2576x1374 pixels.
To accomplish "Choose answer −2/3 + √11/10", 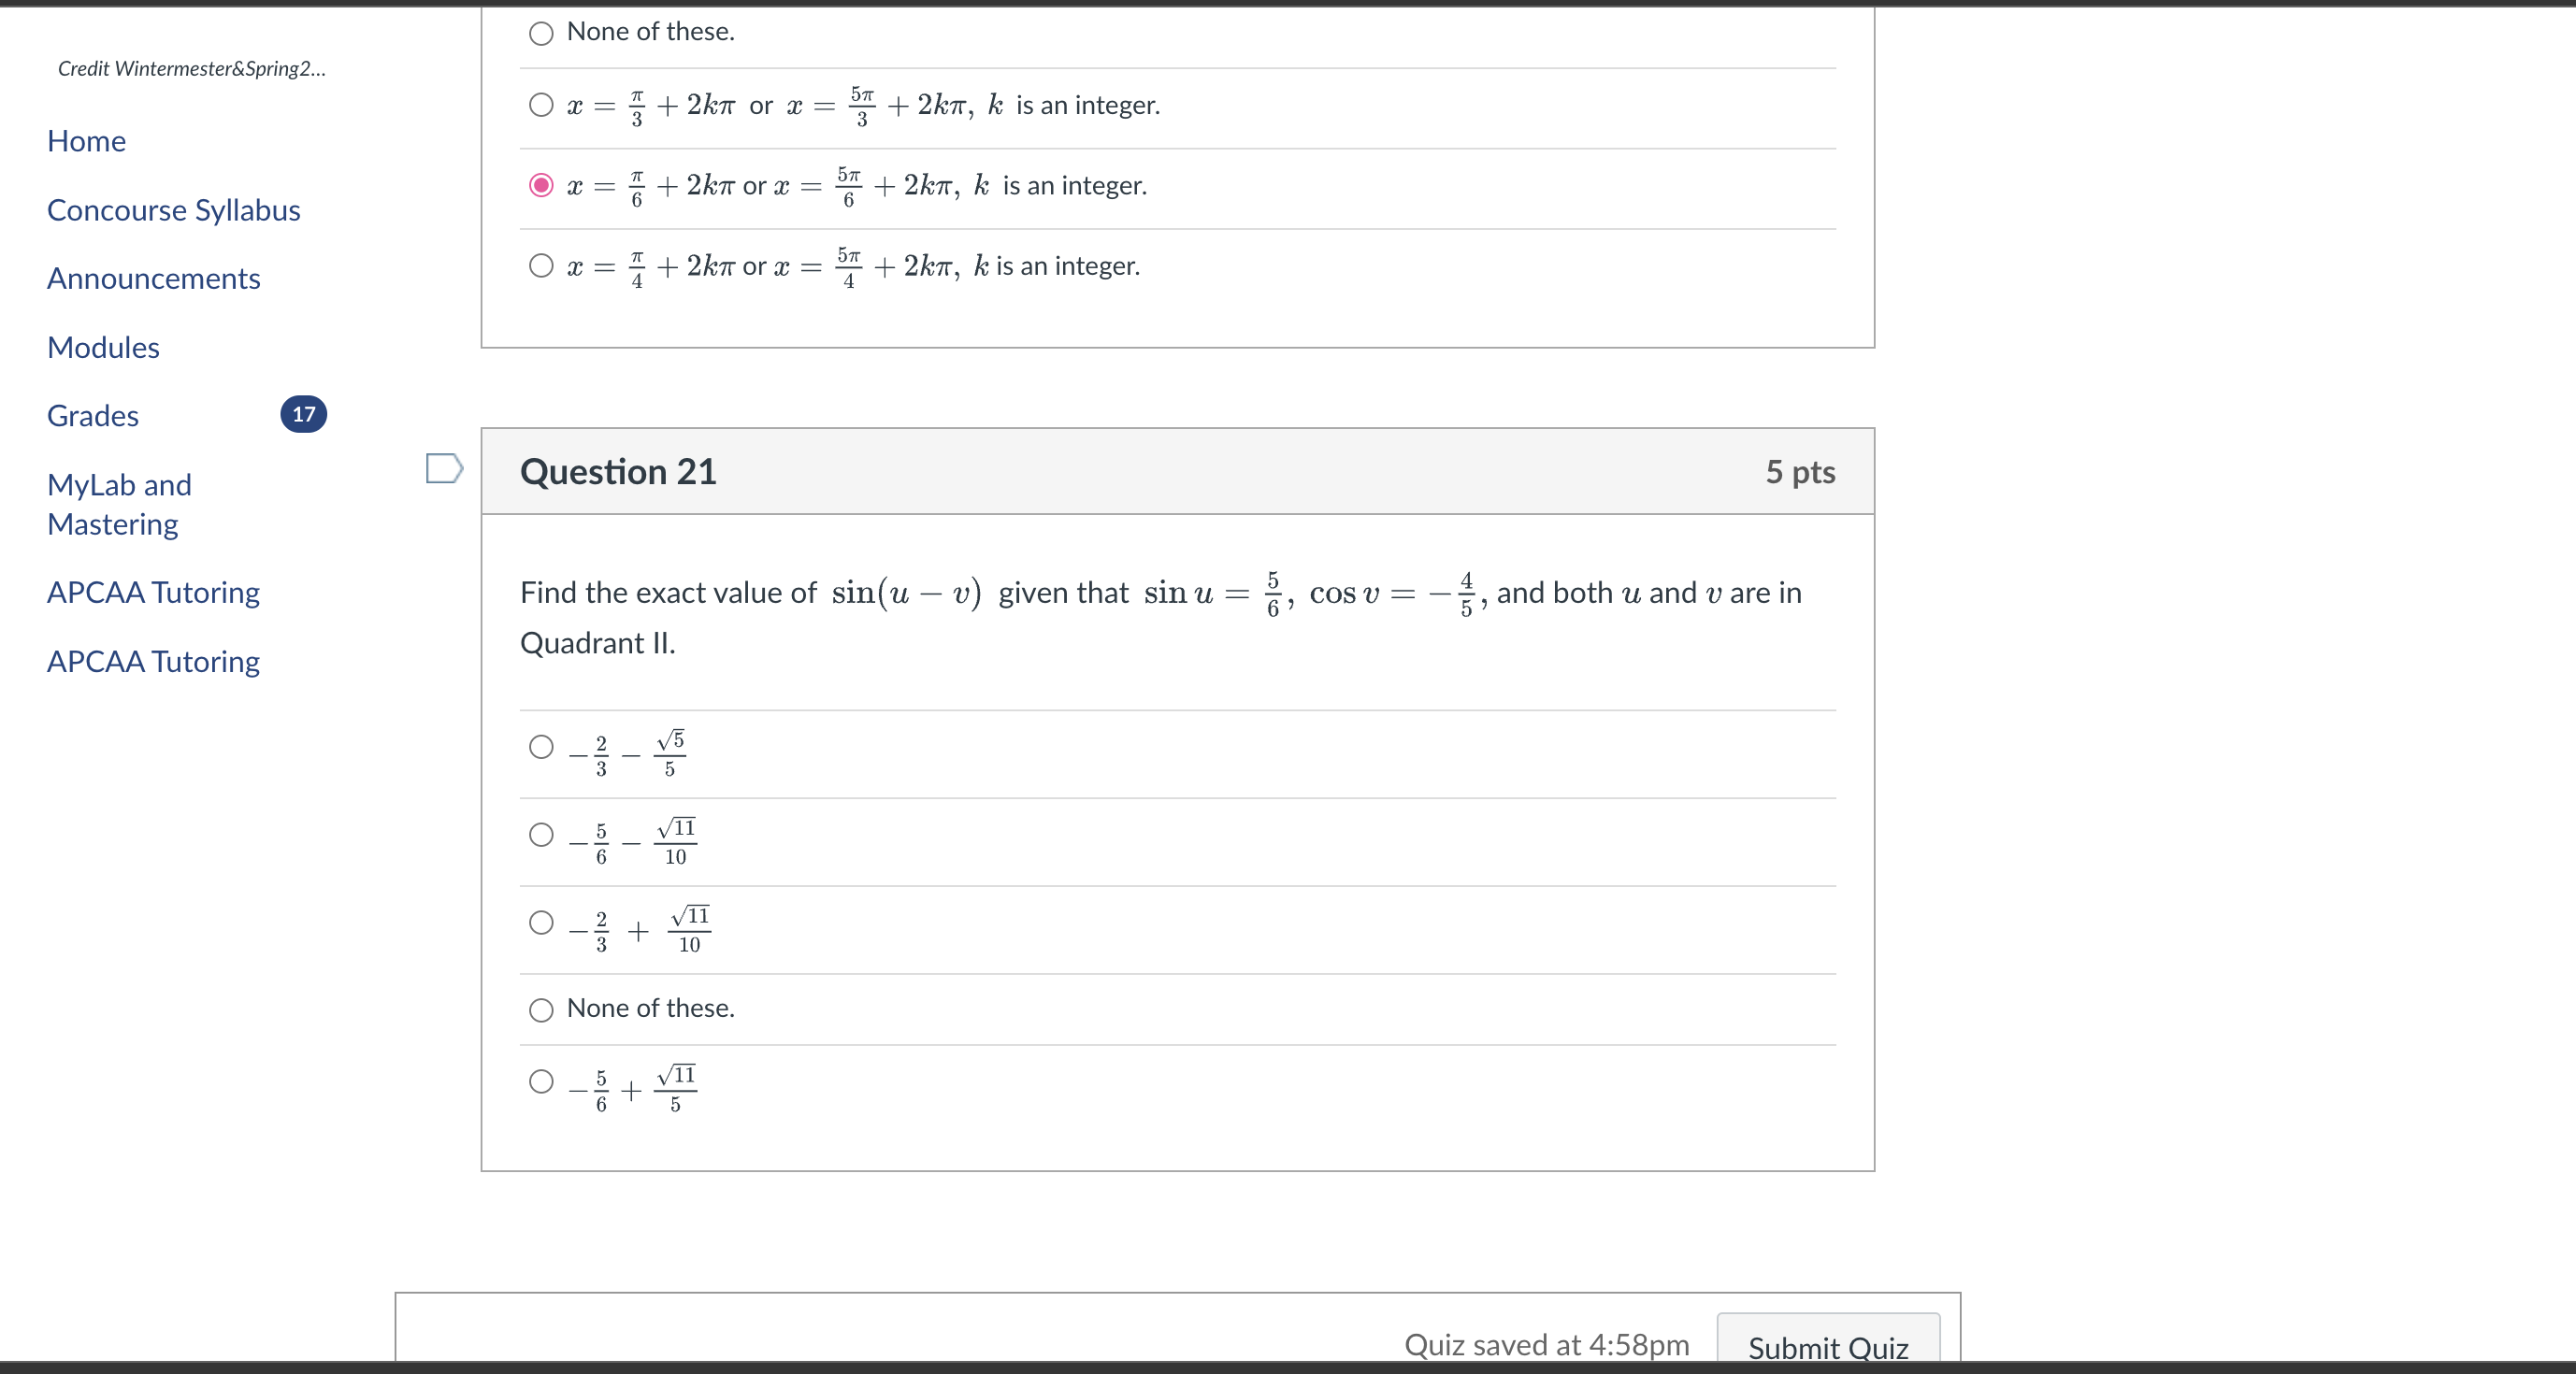I will [x=540, y=923].
